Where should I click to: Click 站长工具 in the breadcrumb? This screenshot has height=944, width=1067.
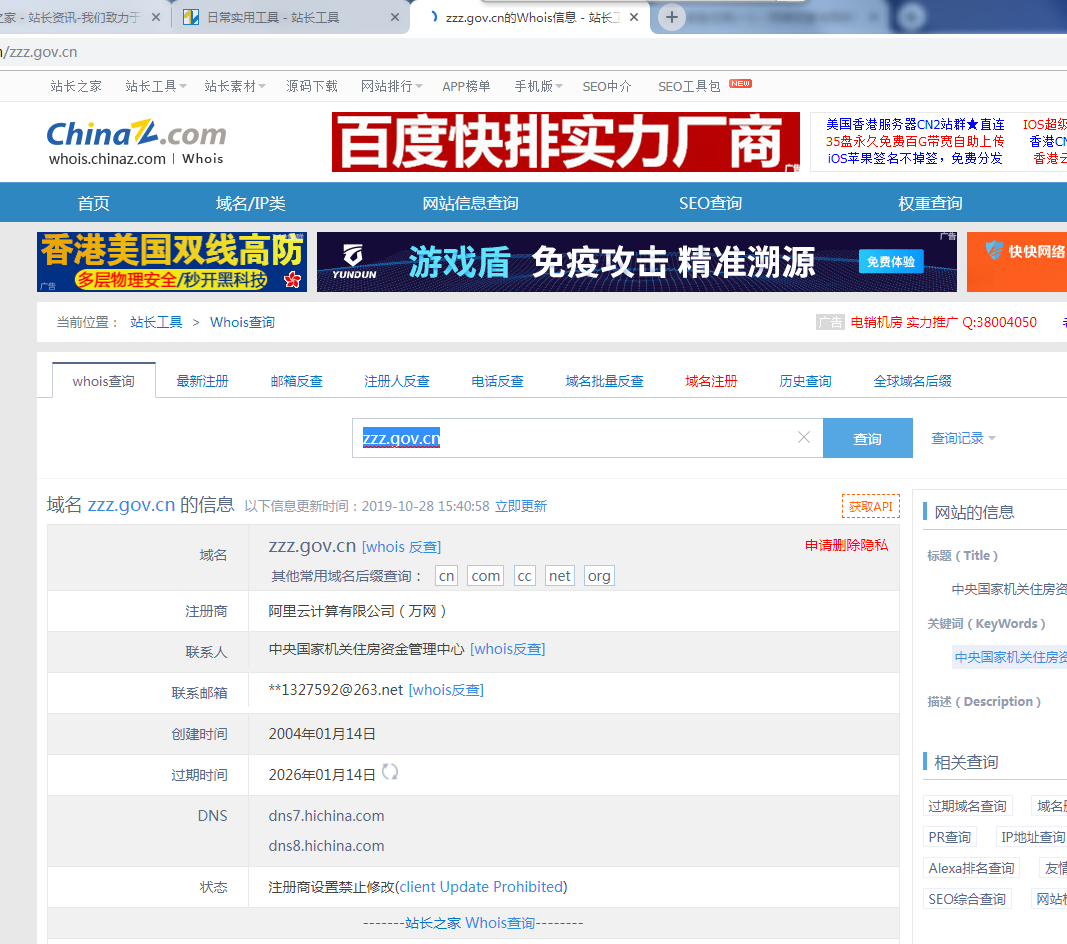click(x=157, y=322)
